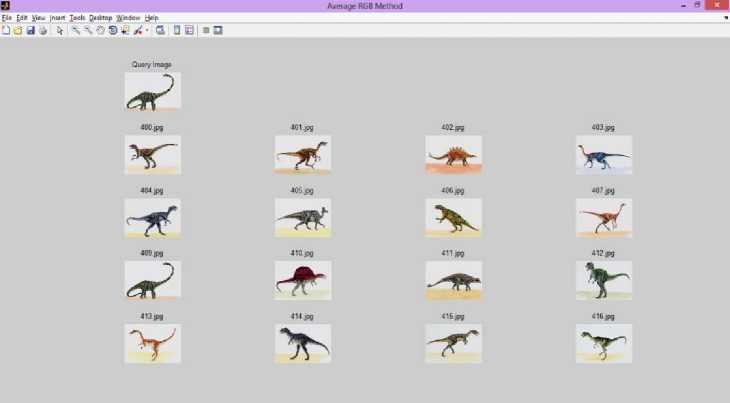
Task: Click the New Figure toolbar icon
Action: [x=6, y=30]
